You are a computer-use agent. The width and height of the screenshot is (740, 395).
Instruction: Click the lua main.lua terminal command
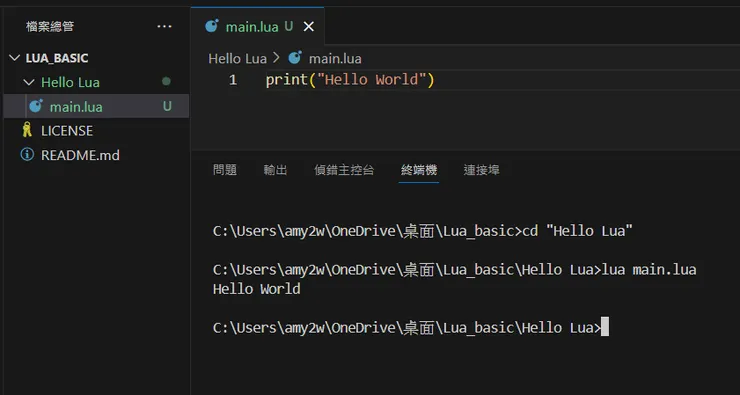649,270
